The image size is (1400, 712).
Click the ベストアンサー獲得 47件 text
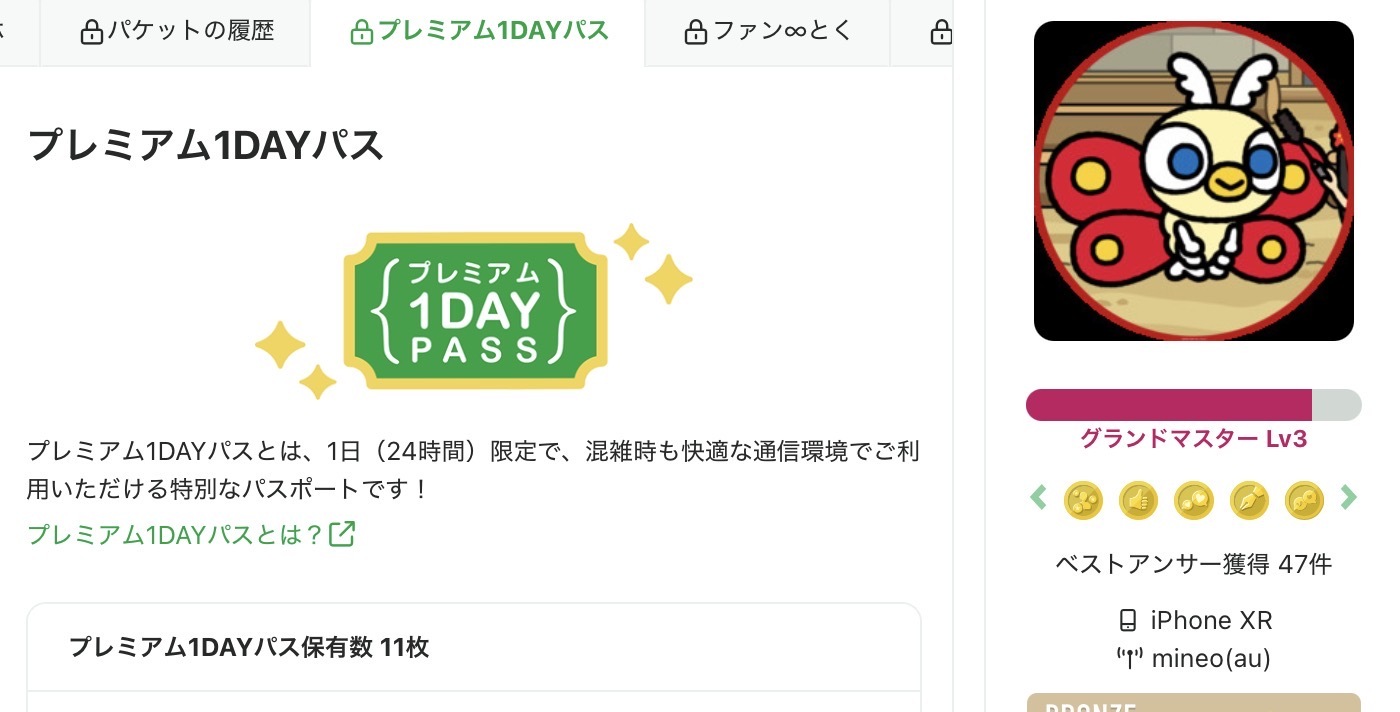[x=1193, y=565]
